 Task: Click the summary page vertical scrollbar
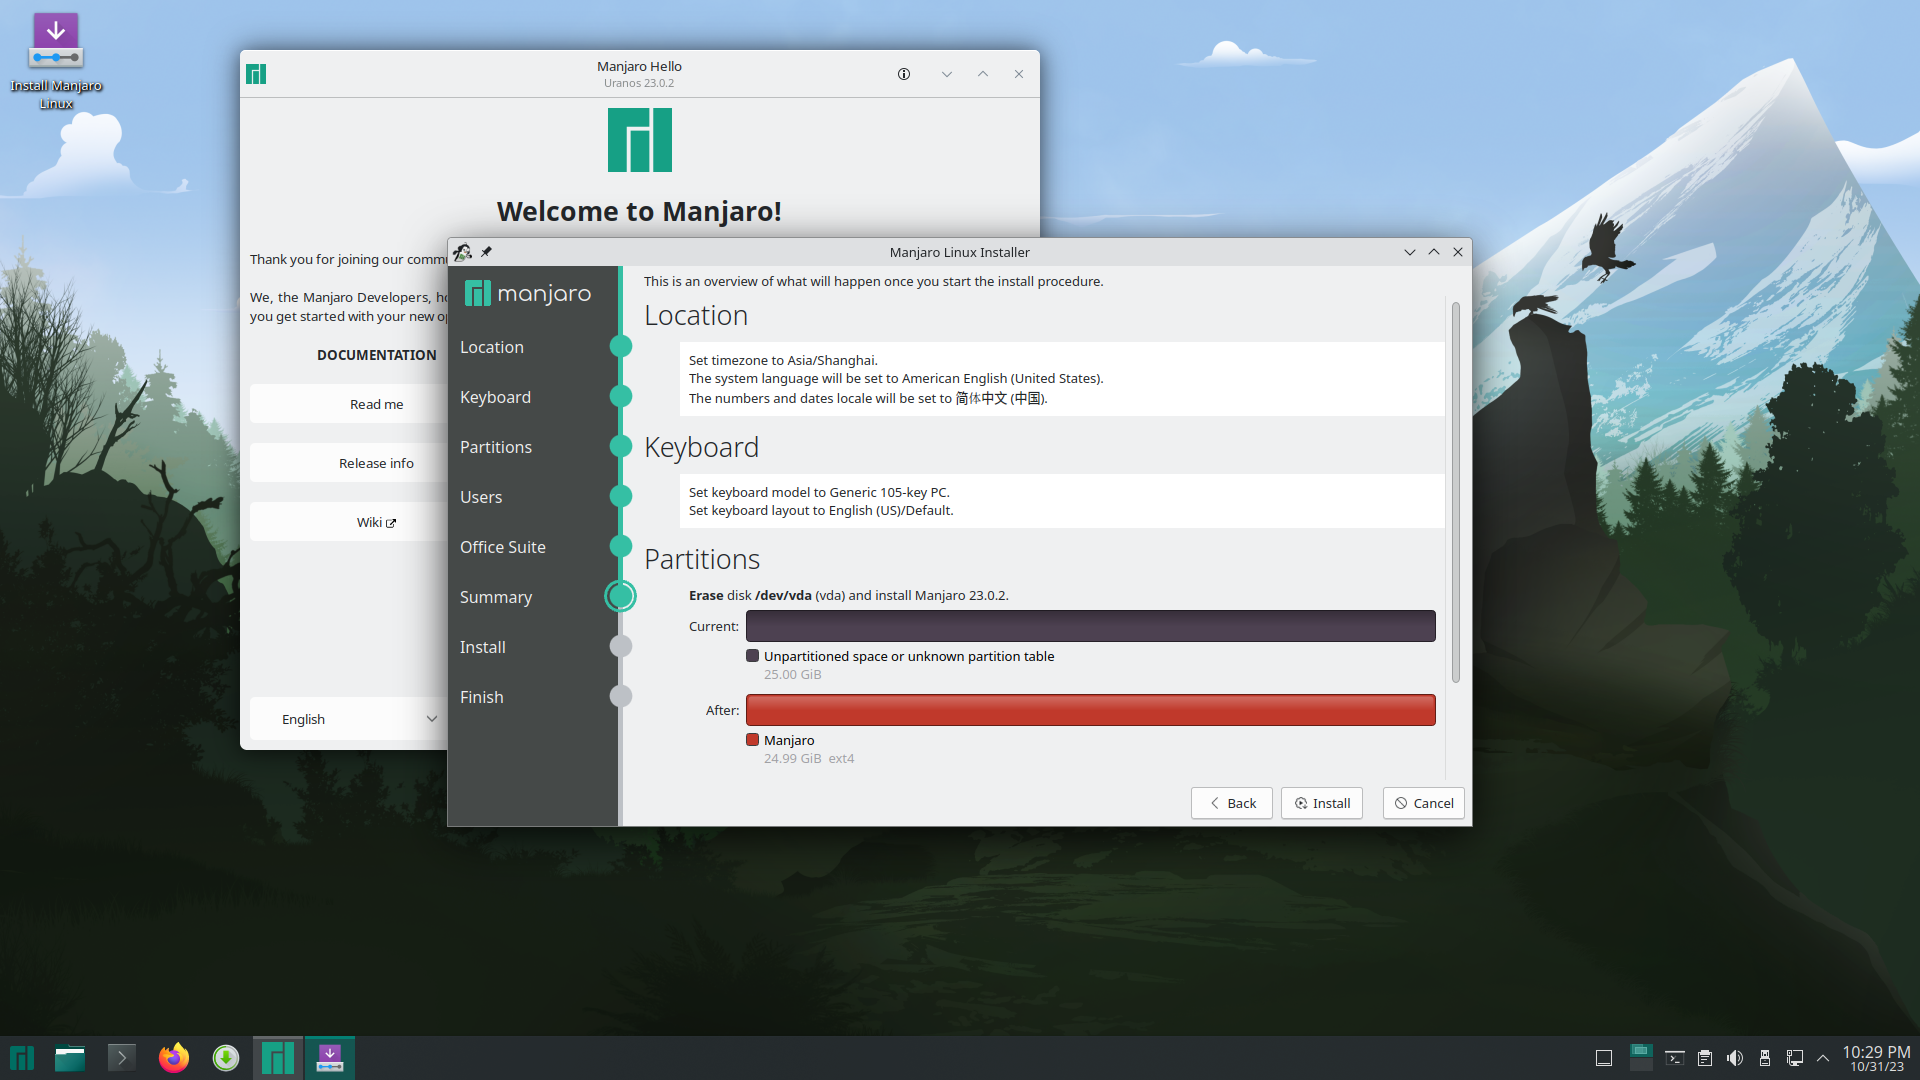point(1455,492)
